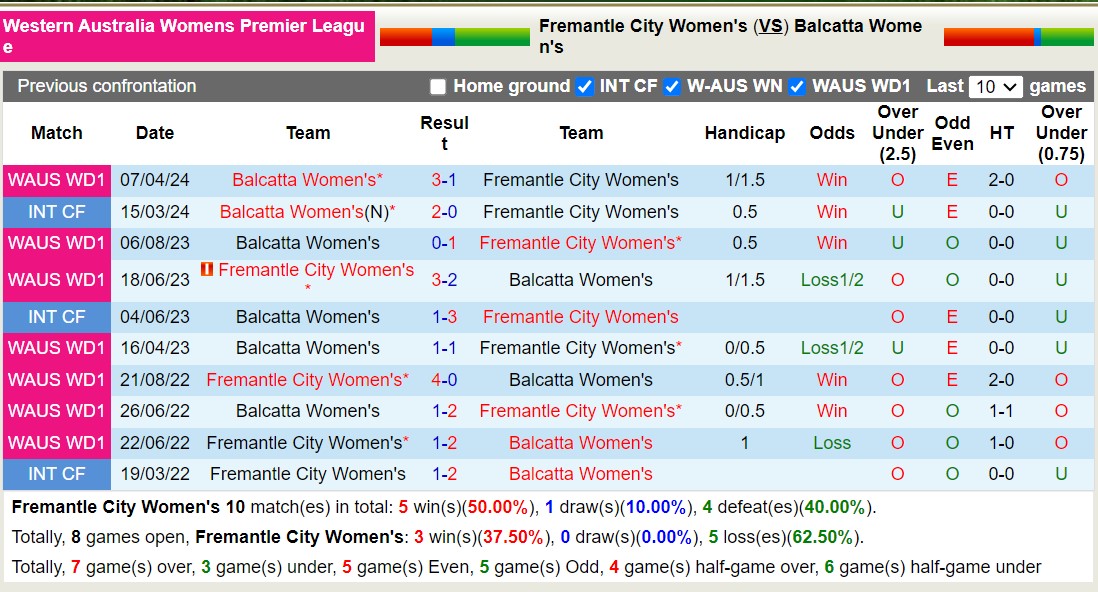Click the INT CF badge on the 15/03/24 row
The height and width of the screenshot is (592, 1098).
click(57, 212)
